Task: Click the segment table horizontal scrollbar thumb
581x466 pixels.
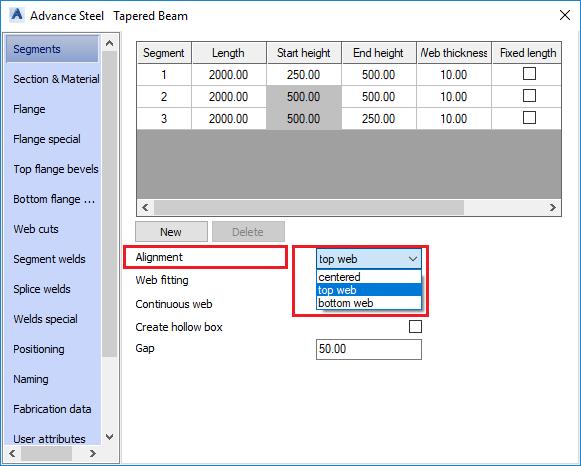Action: (309, 207)
